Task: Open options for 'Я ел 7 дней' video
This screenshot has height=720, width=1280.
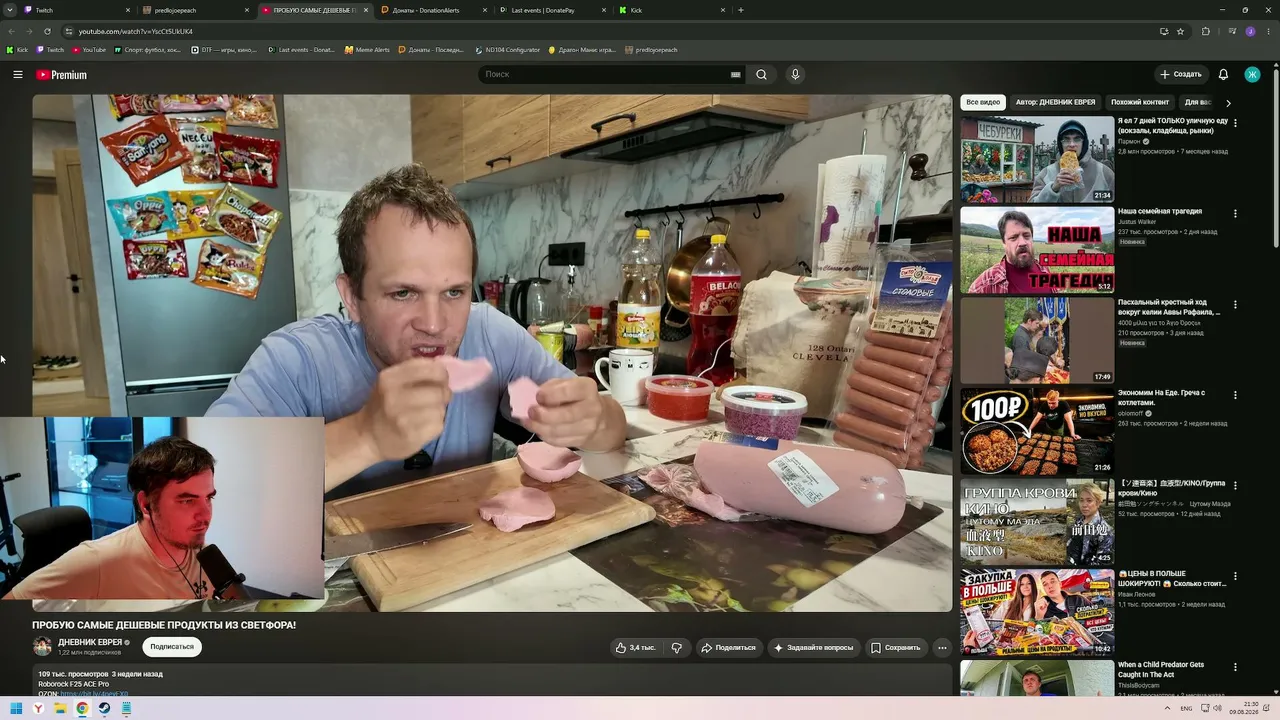Action: coord(1235,123)
